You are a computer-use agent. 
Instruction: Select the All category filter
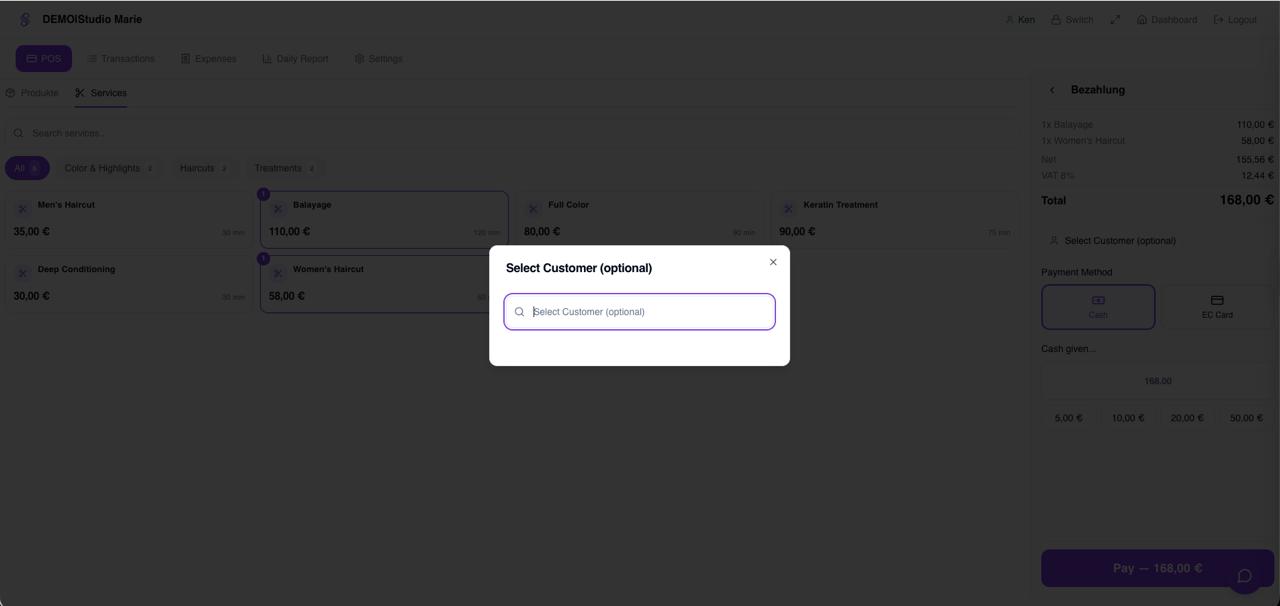point(27,168)
